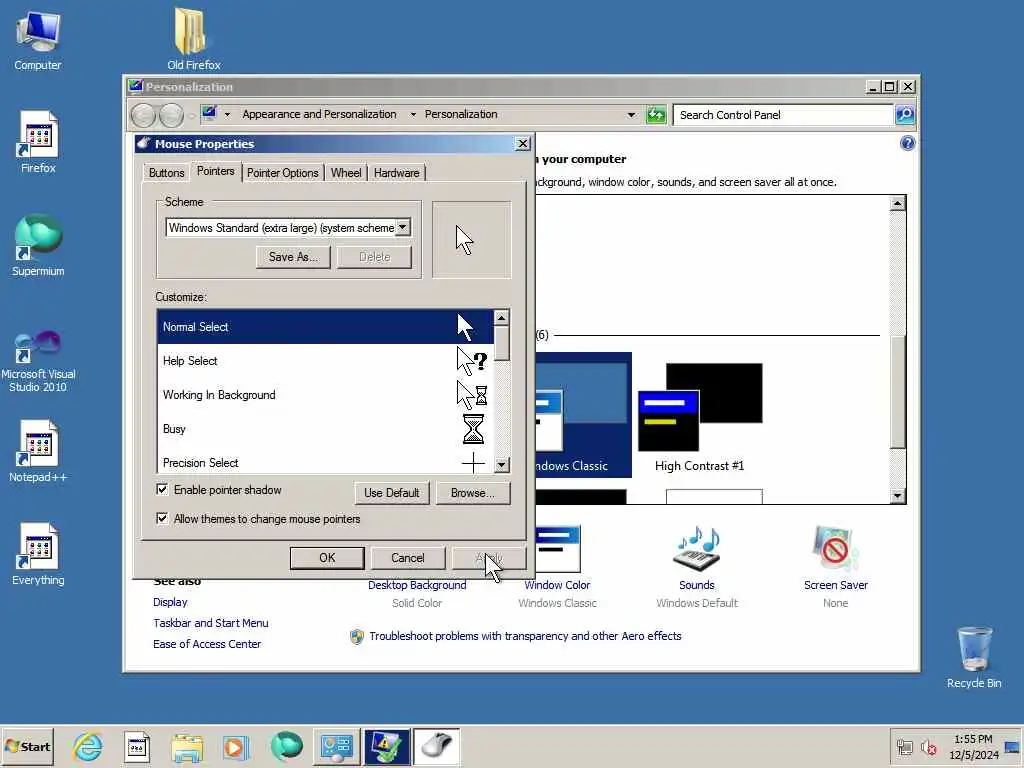
Task: Click the pointer list scroll down arrow
Action: coord(501,465)
